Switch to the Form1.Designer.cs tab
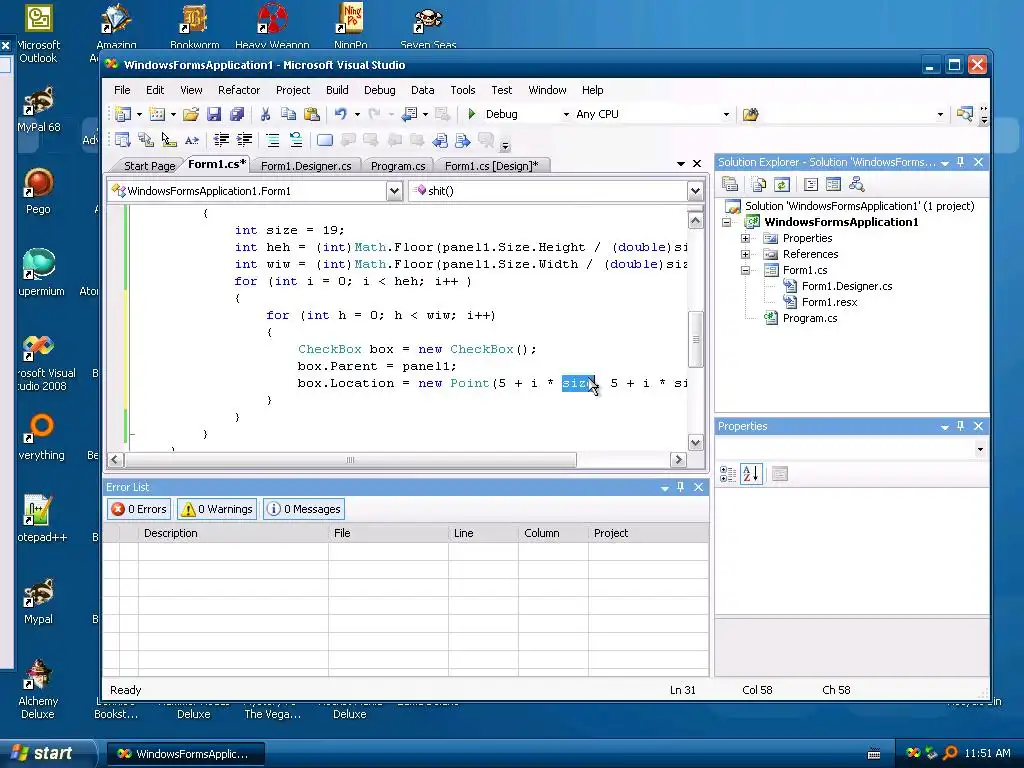The width and height of the screenshot is (1024, 768). 306,166
